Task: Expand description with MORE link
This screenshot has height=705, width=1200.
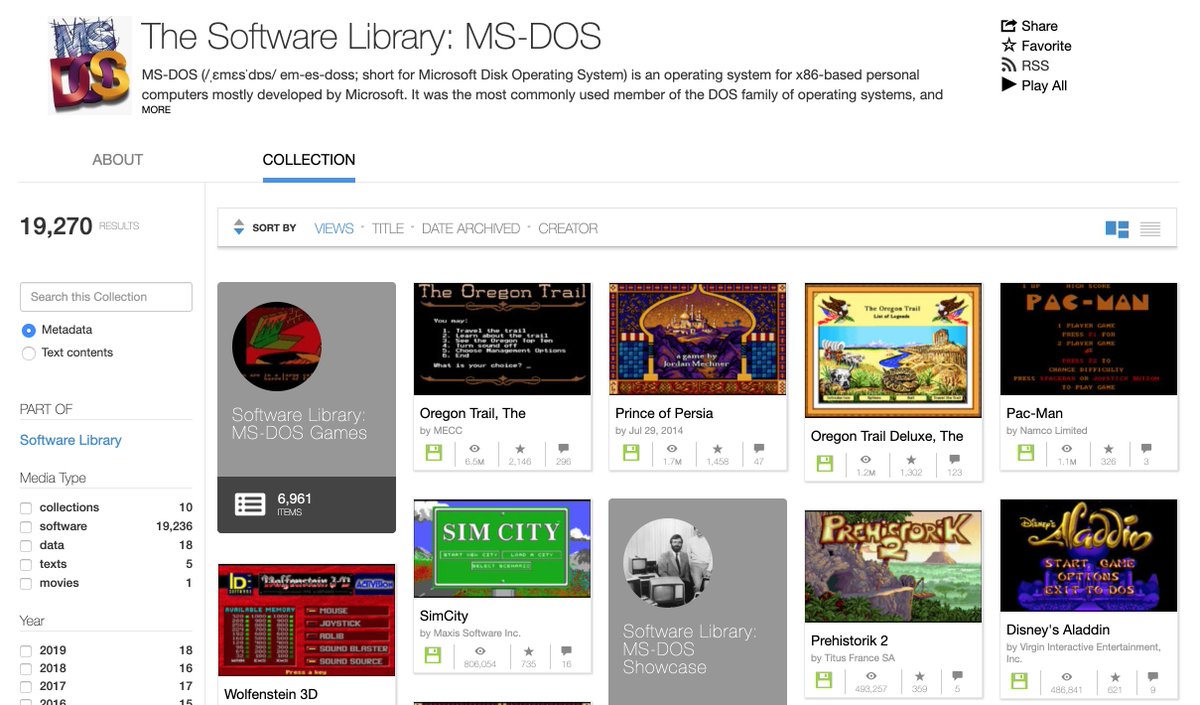Action: (156, 110)
